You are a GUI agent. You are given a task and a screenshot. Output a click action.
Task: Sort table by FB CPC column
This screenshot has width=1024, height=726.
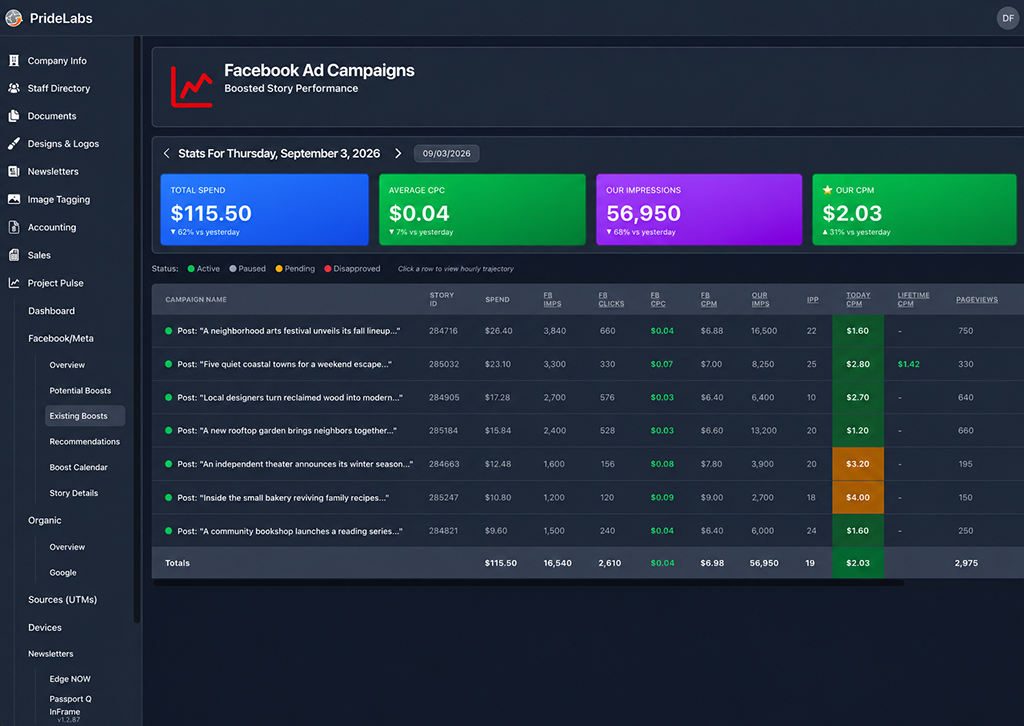(658, 299)
